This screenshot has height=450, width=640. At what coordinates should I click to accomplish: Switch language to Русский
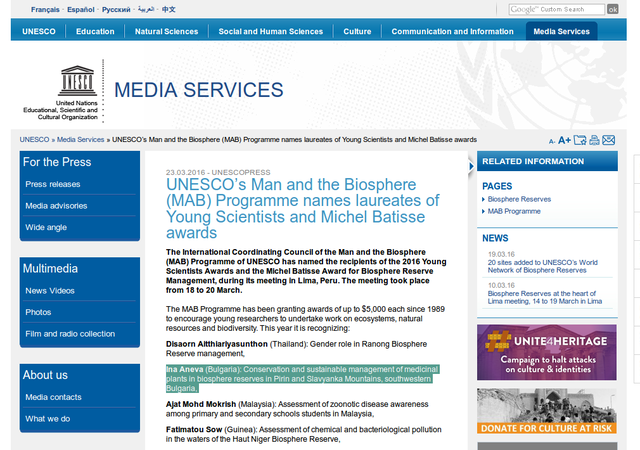click(116, 9)
